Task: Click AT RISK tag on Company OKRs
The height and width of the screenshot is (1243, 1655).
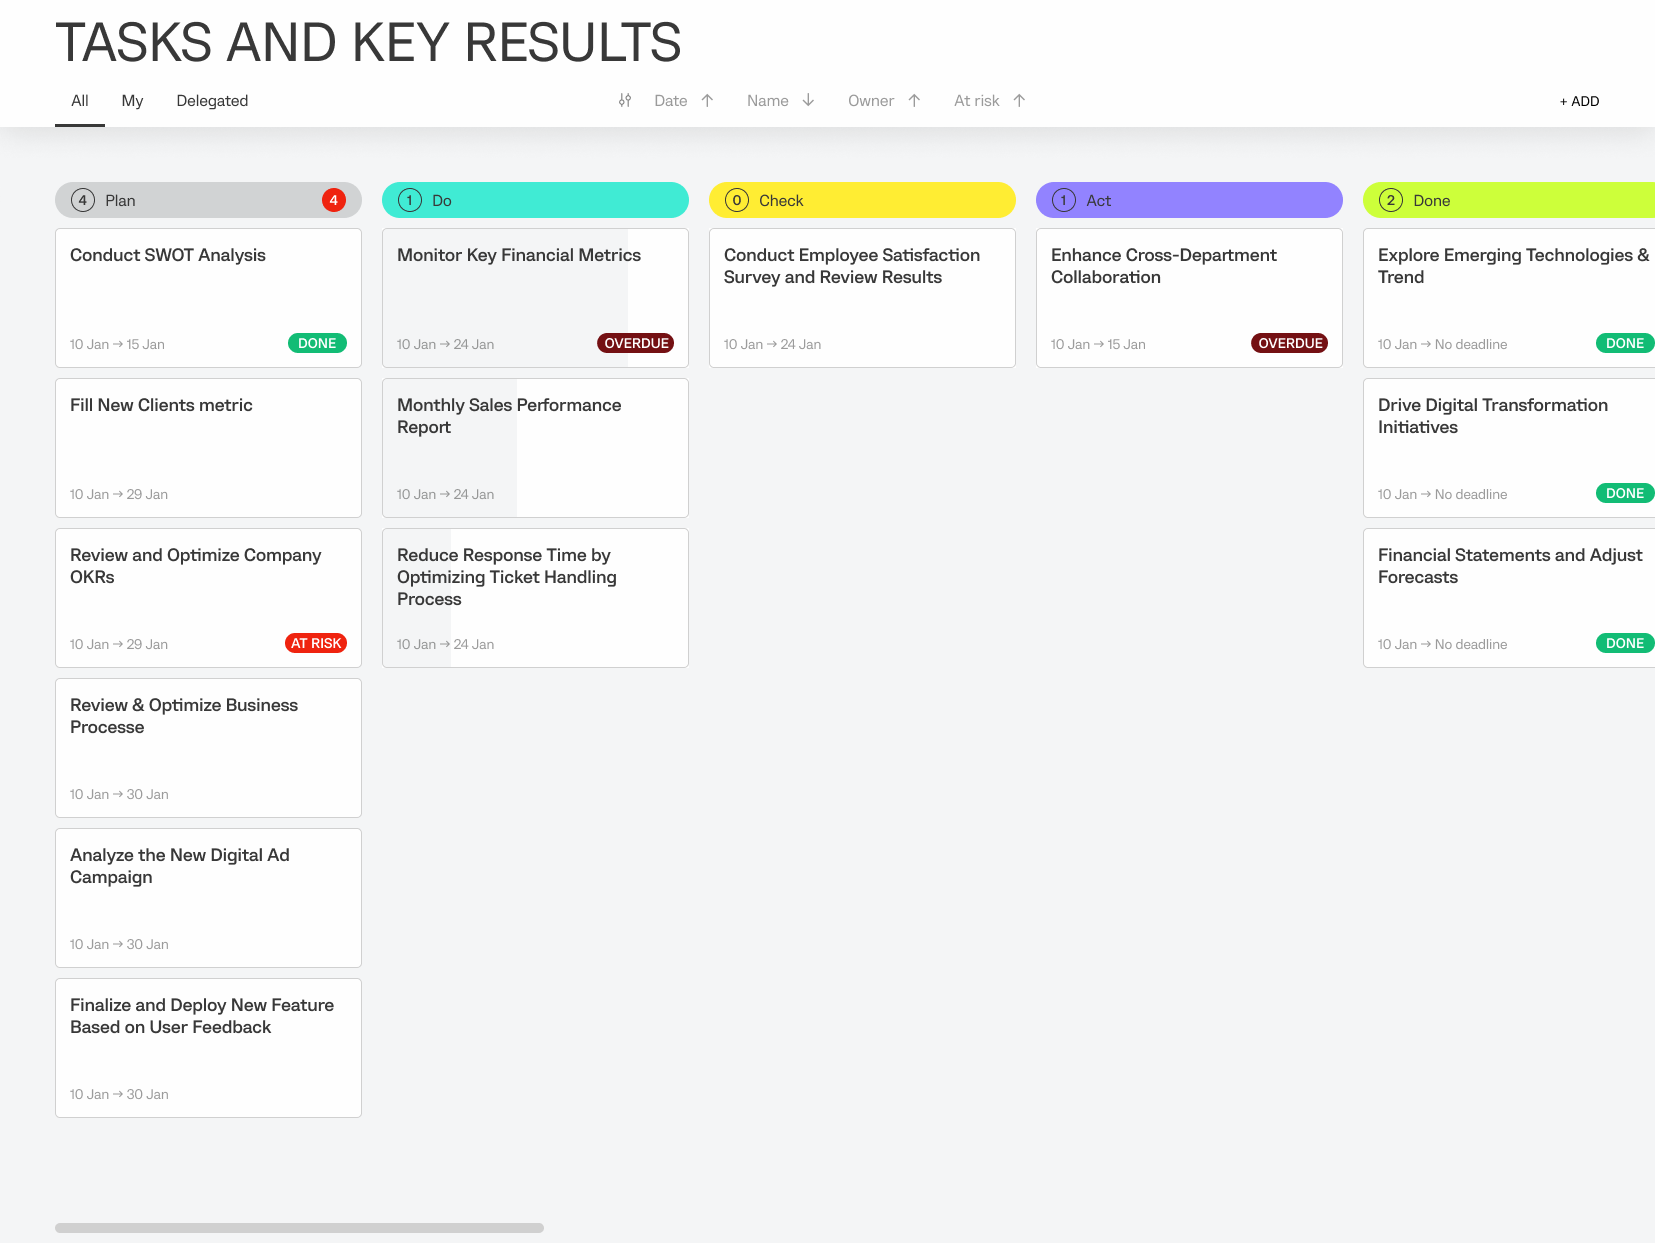Action: (x=316, y=643)
